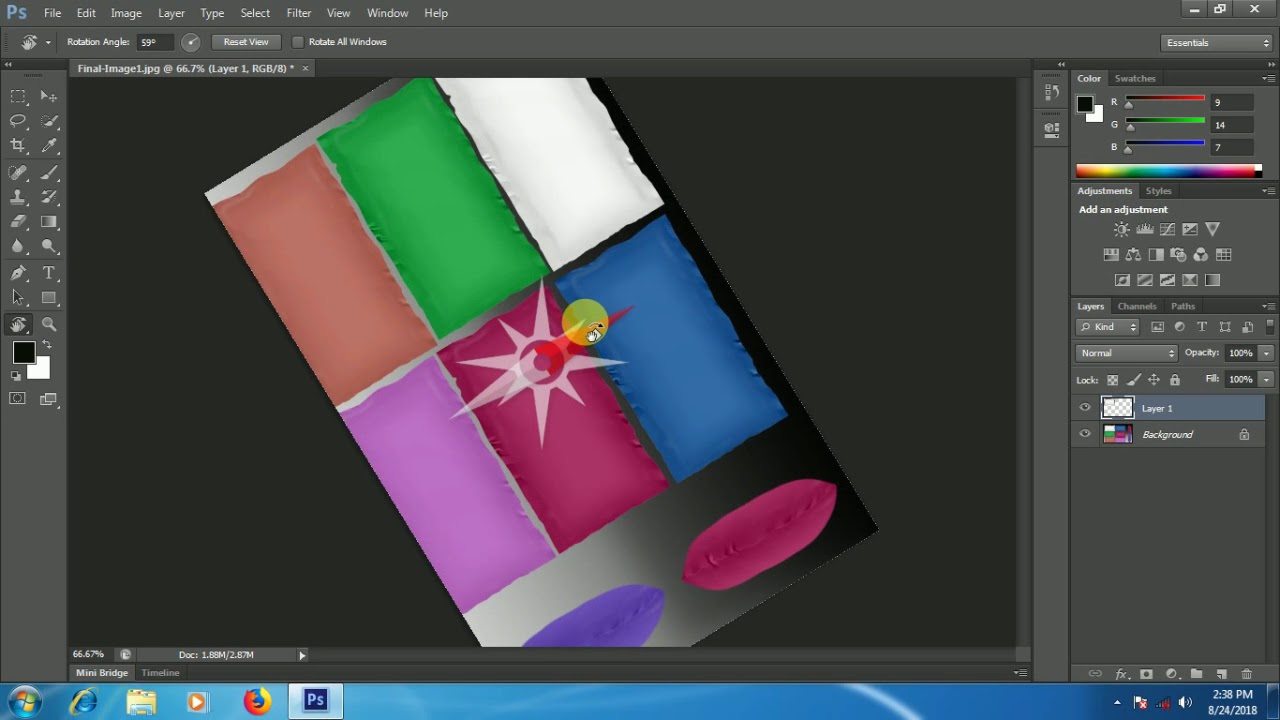Screen dimensions: 1280x720
Task: Delete layer using trash icon
Action: pos(1246,674)
